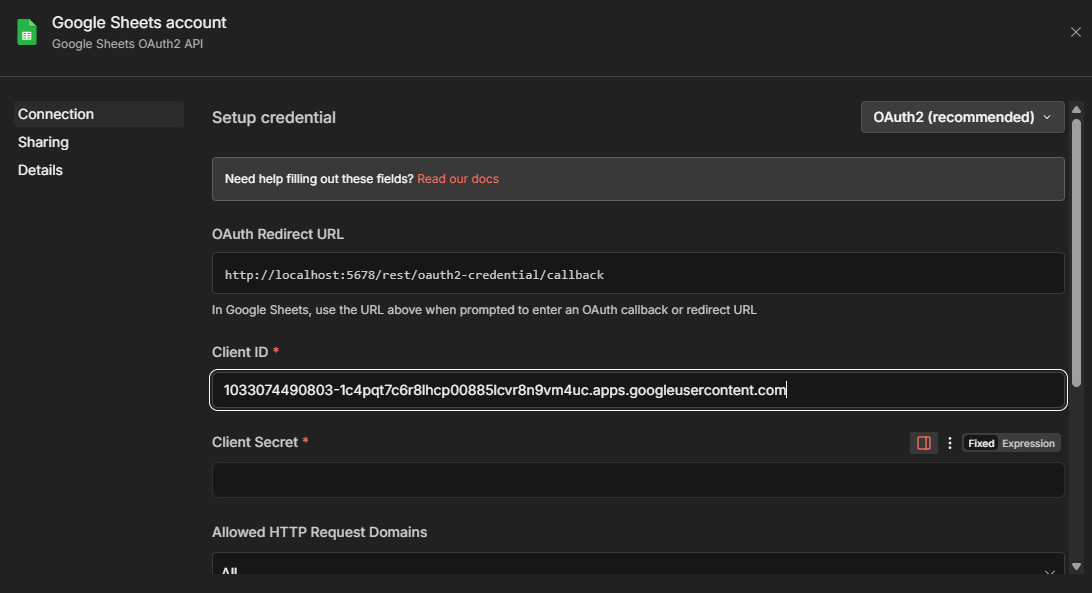Switch Client Secret to Expression mode
The image size is (1092, 593).
[1028, 443]
